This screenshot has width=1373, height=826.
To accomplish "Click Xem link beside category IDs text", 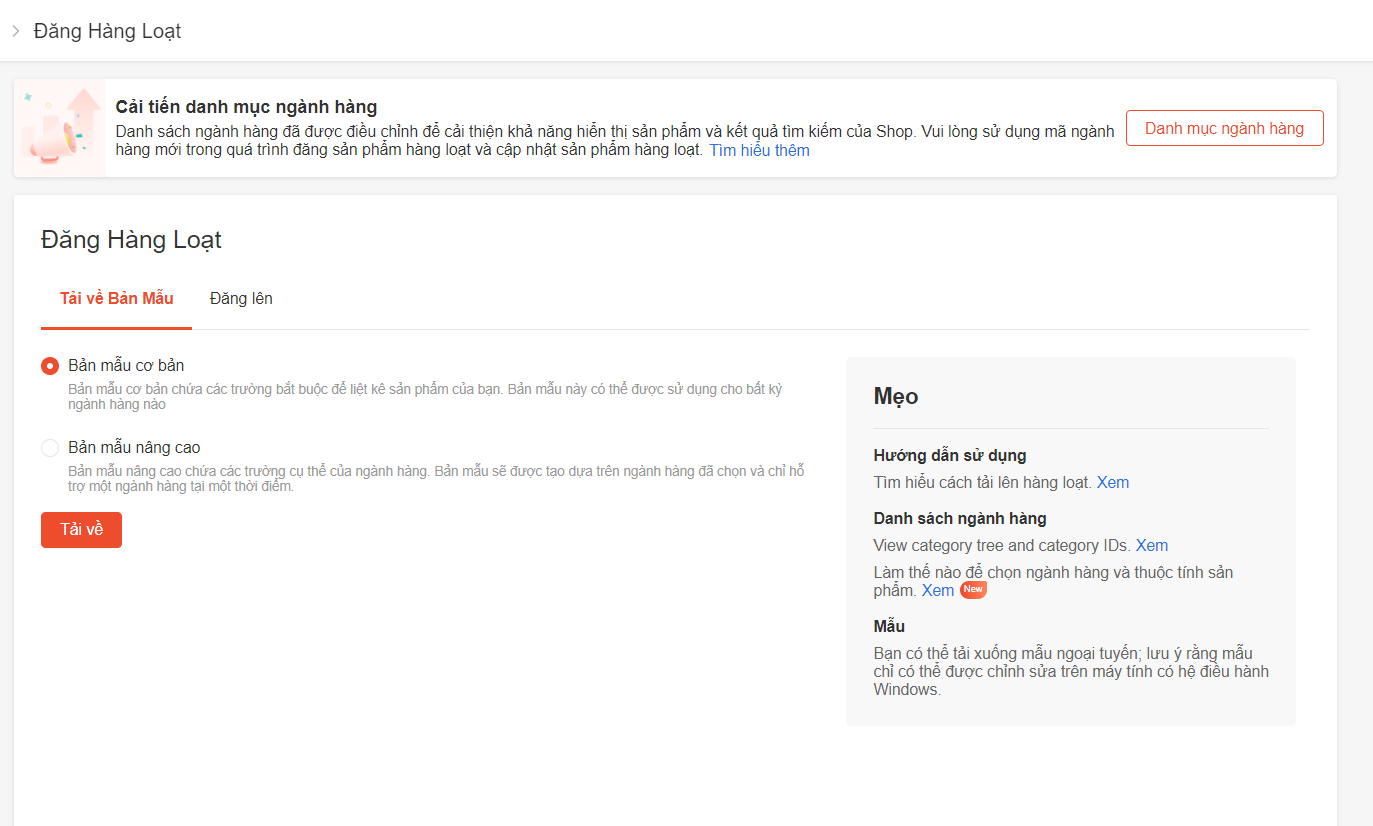I will coord(1151,545).
